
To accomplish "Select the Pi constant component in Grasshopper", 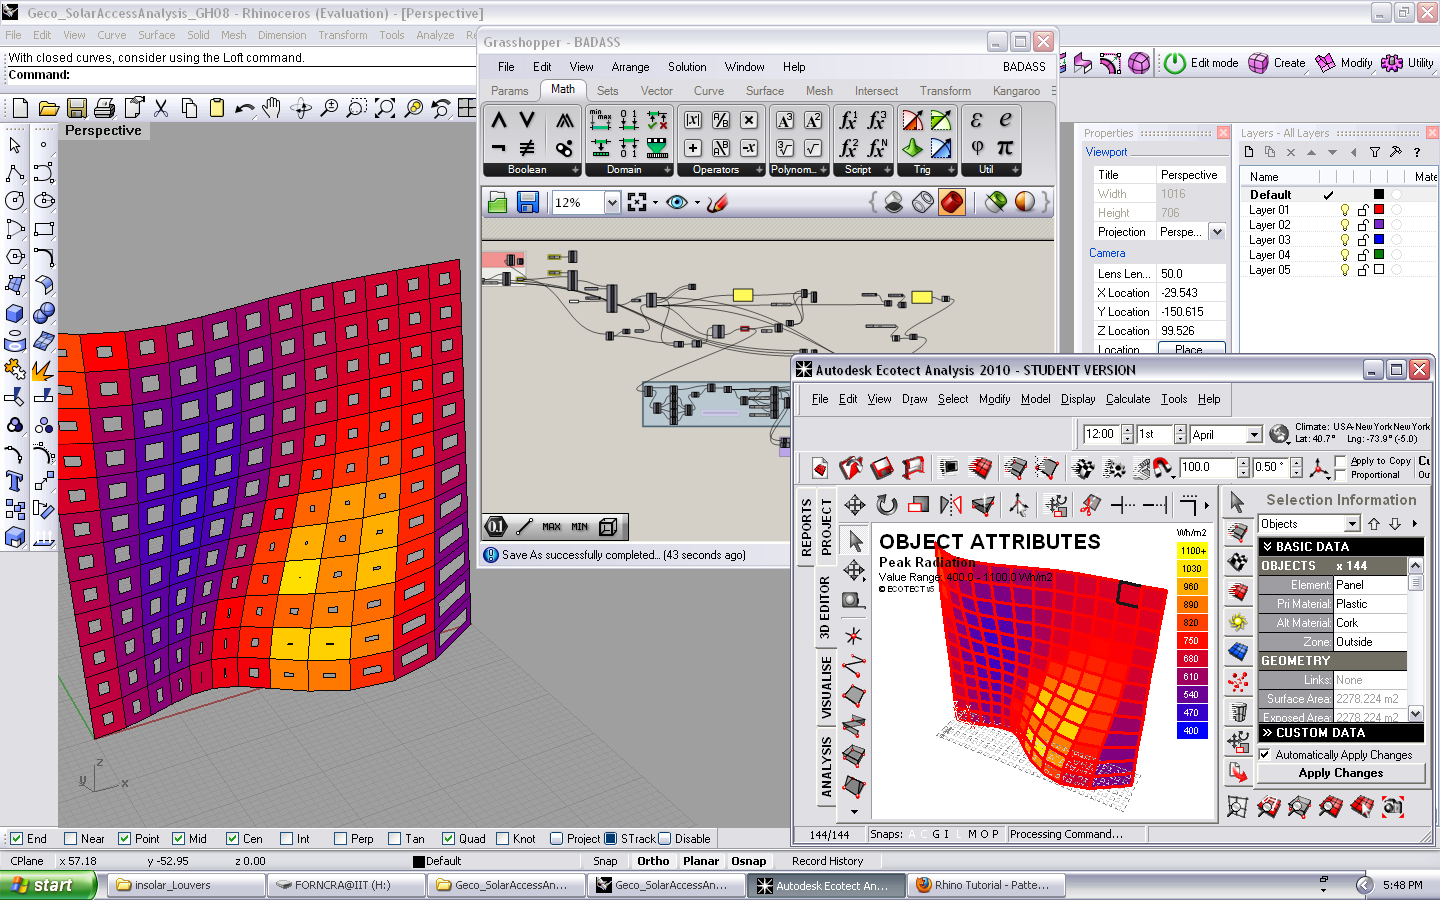I will [1005, 148].
